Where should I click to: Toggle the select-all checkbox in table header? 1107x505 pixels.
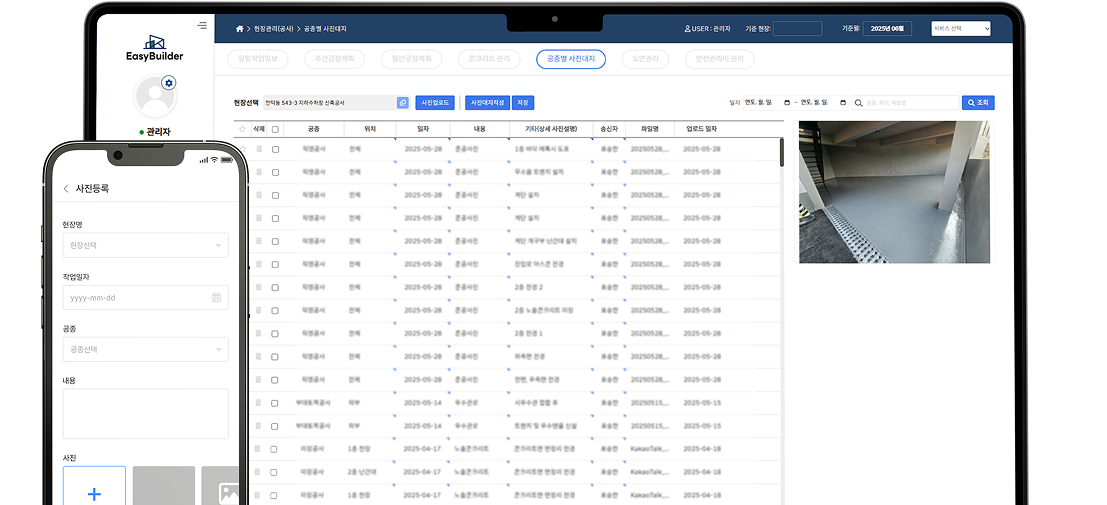275,129
